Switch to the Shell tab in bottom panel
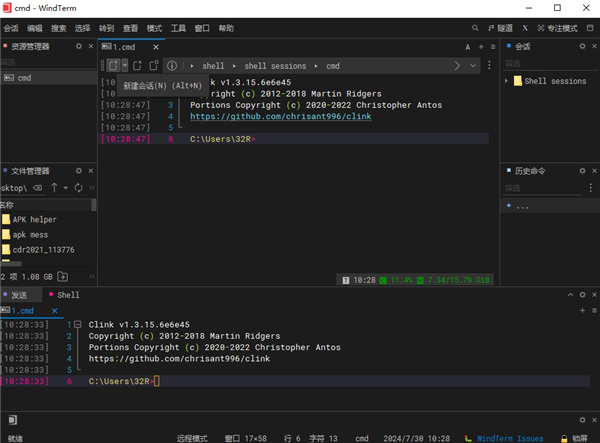This screenshot has height=443, width=600. point(68,295)
